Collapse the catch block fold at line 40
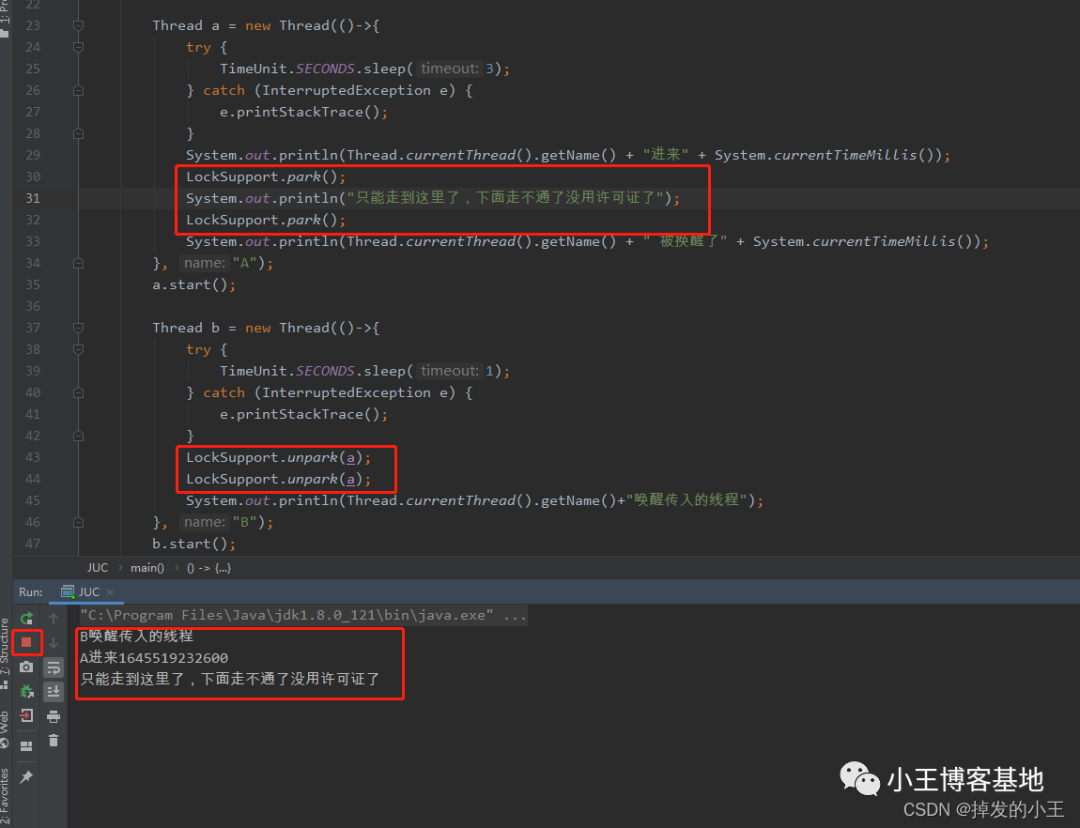This screenshot has height=828, width=1080. point(78,393)
